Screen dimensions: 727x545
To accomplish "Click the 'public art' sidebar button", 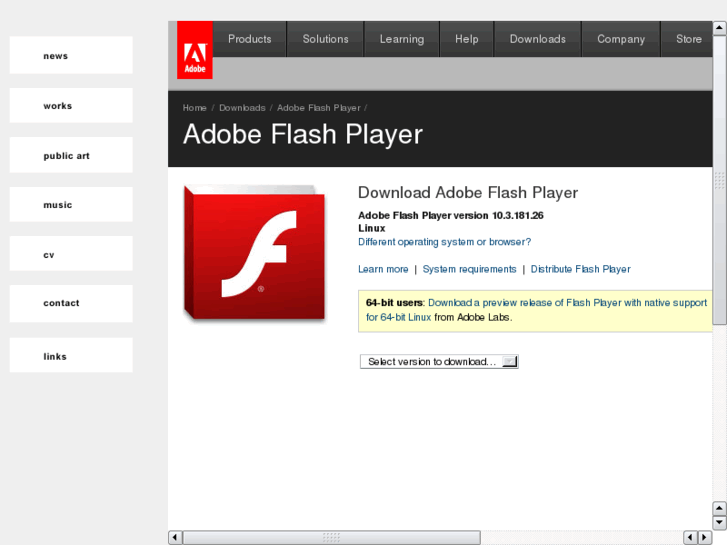I will coord(71,156).
